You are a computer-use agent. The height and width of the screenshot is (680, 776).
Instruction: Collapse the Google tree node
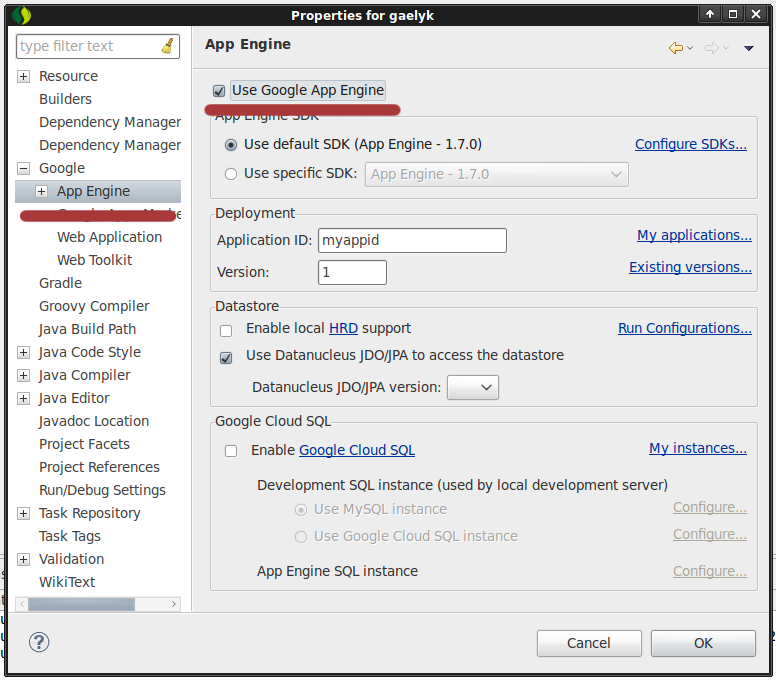tap(23, 168)
